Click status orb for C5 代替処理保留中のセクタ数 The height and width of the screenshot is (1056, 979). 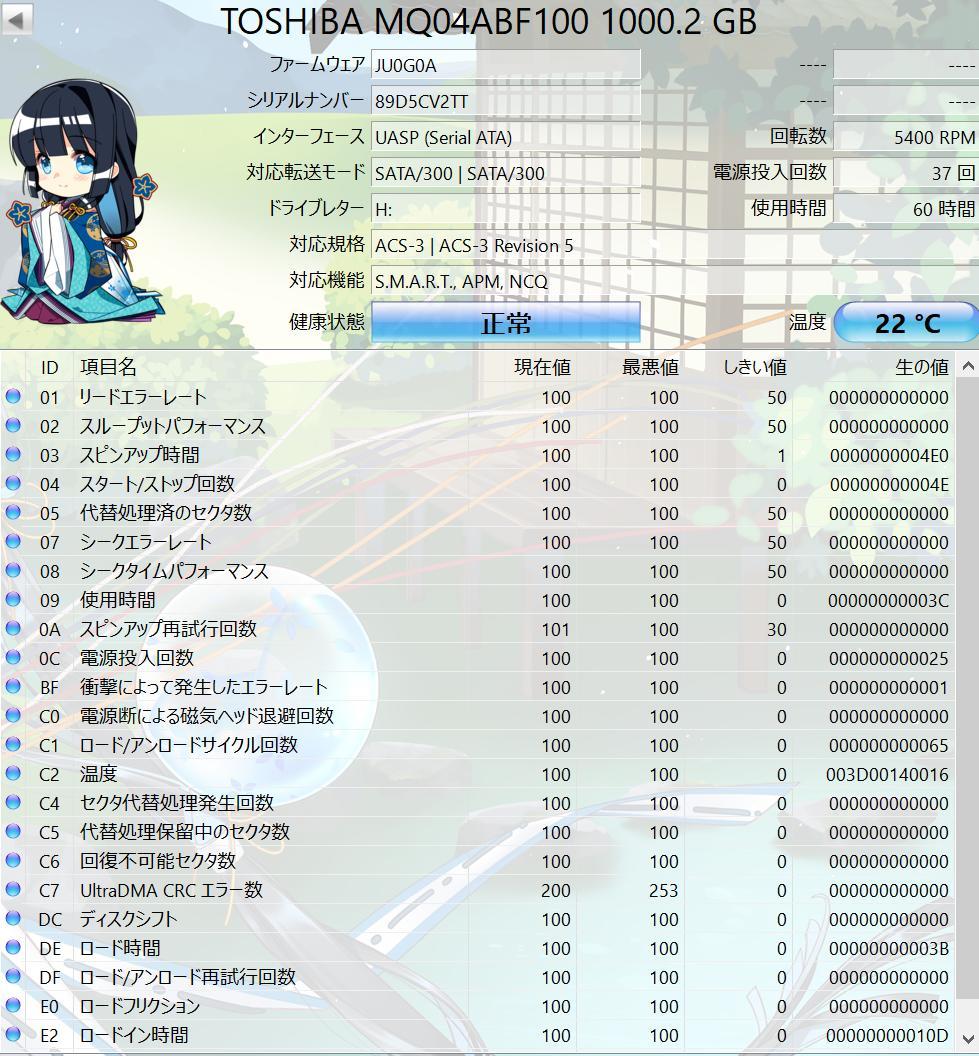(13, 831)
